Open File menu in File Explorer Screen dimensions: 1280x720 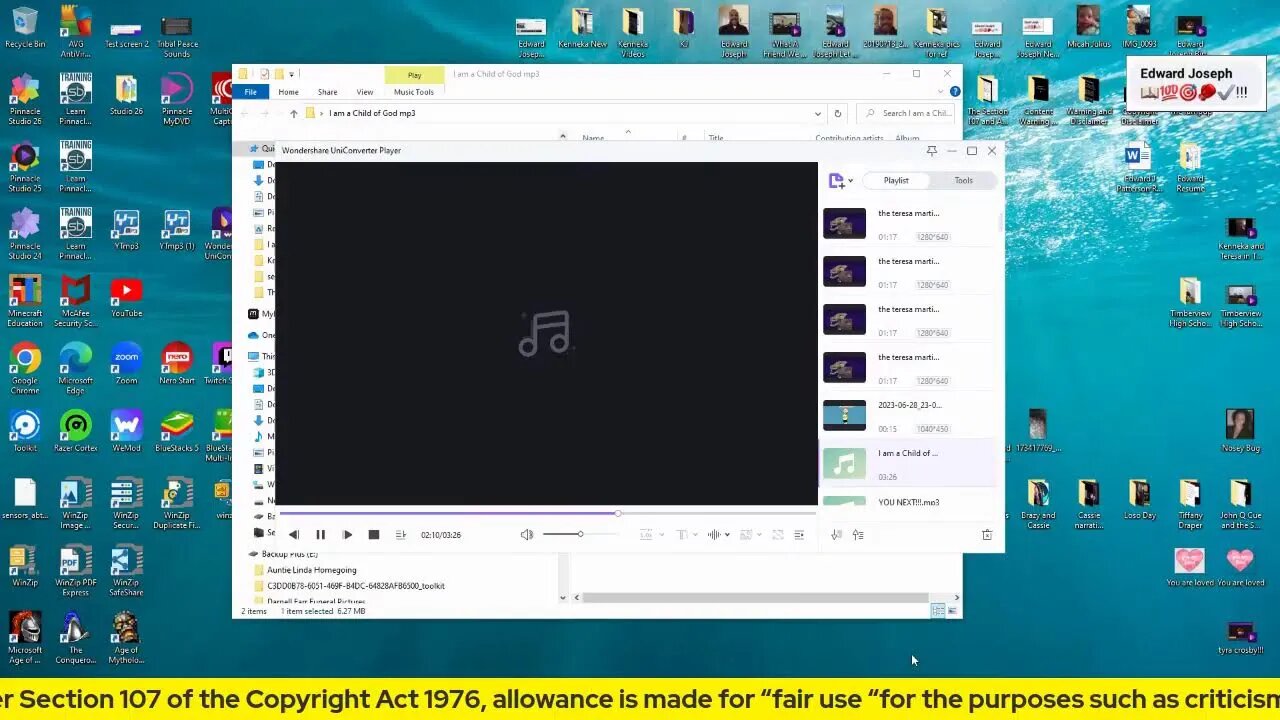click(x=251, y=92)
